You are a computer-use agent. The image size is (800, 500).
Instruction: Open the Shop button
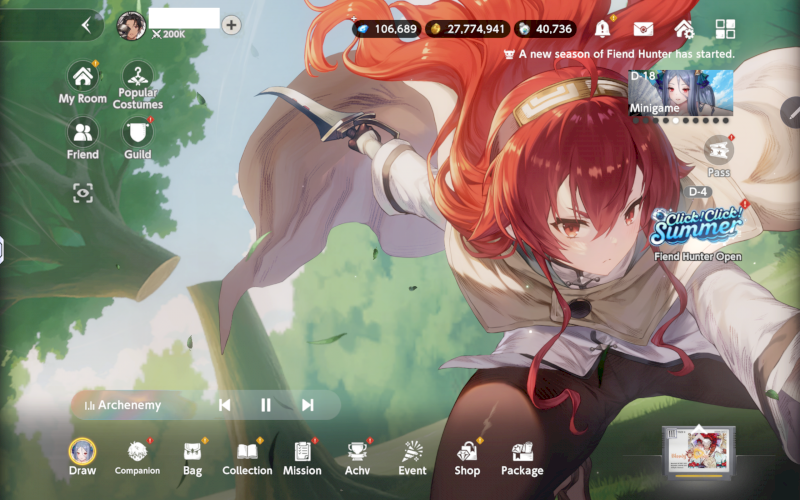point(467,452)
